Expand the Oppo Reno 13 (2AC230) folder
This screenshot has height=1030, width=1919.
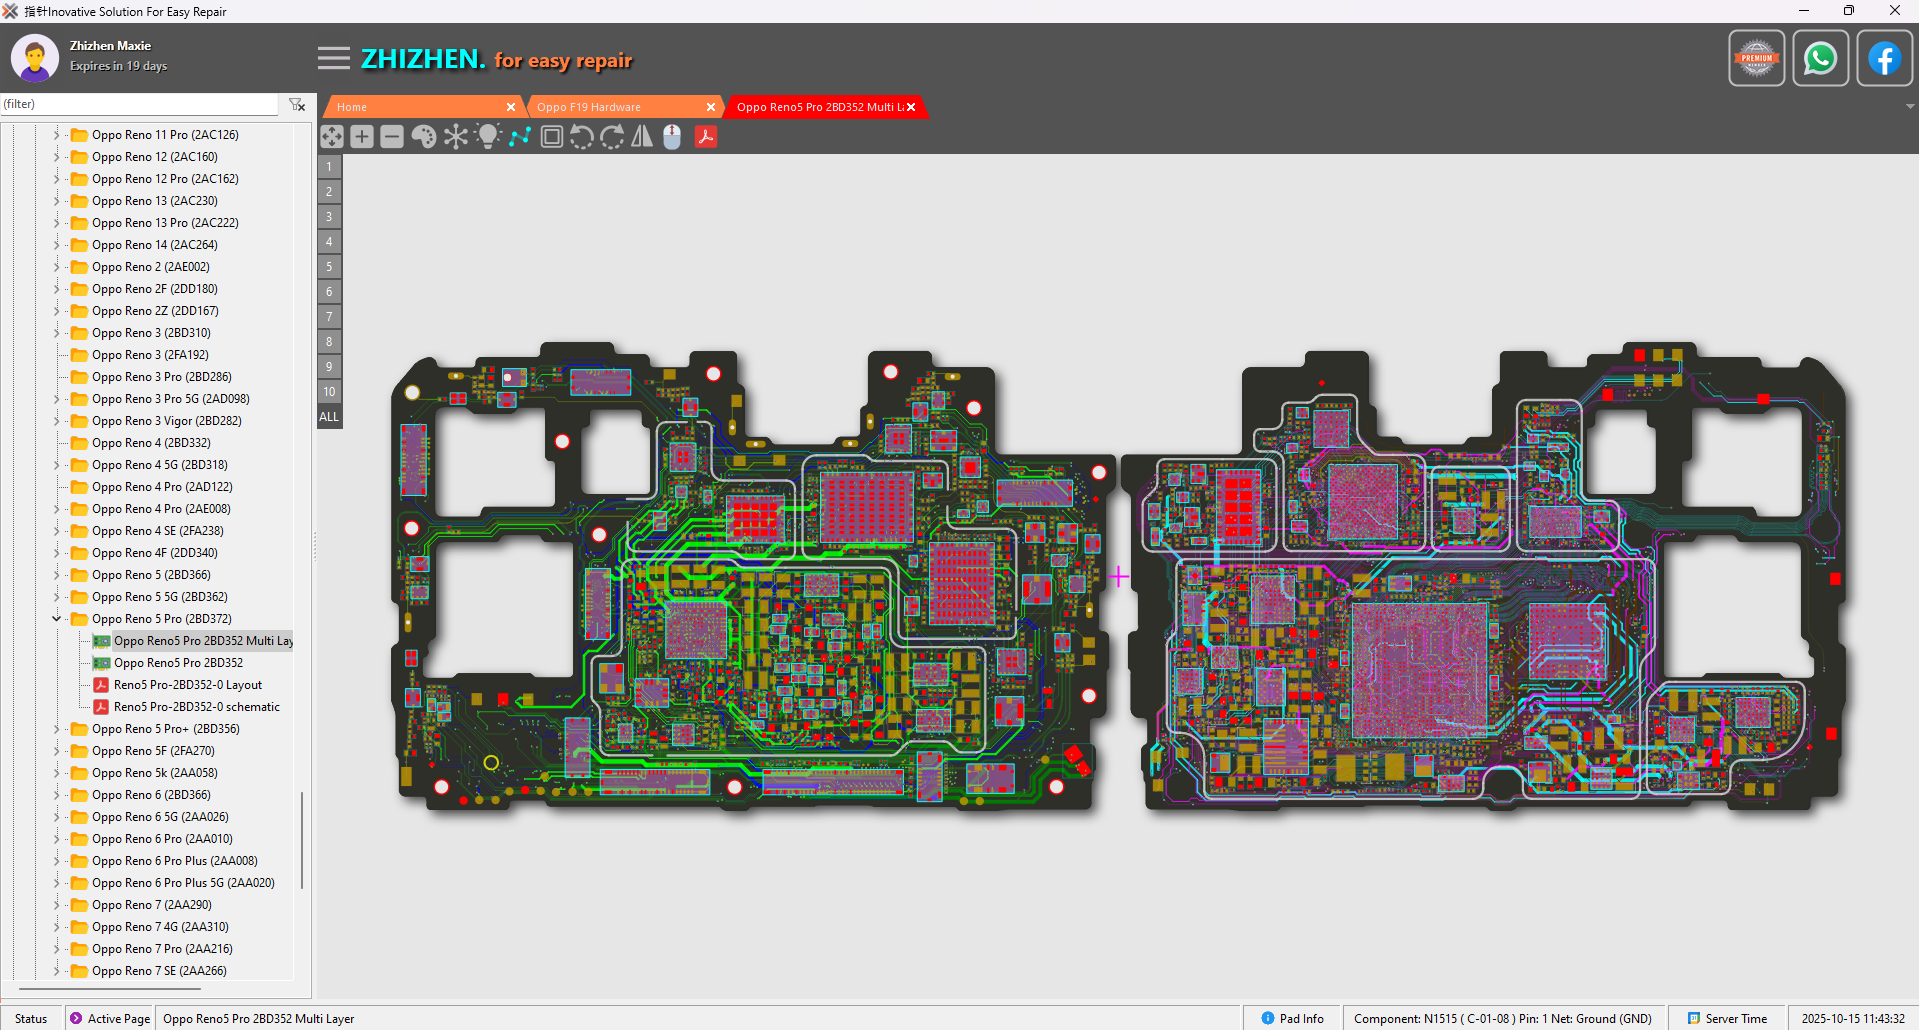pos(56,201)
